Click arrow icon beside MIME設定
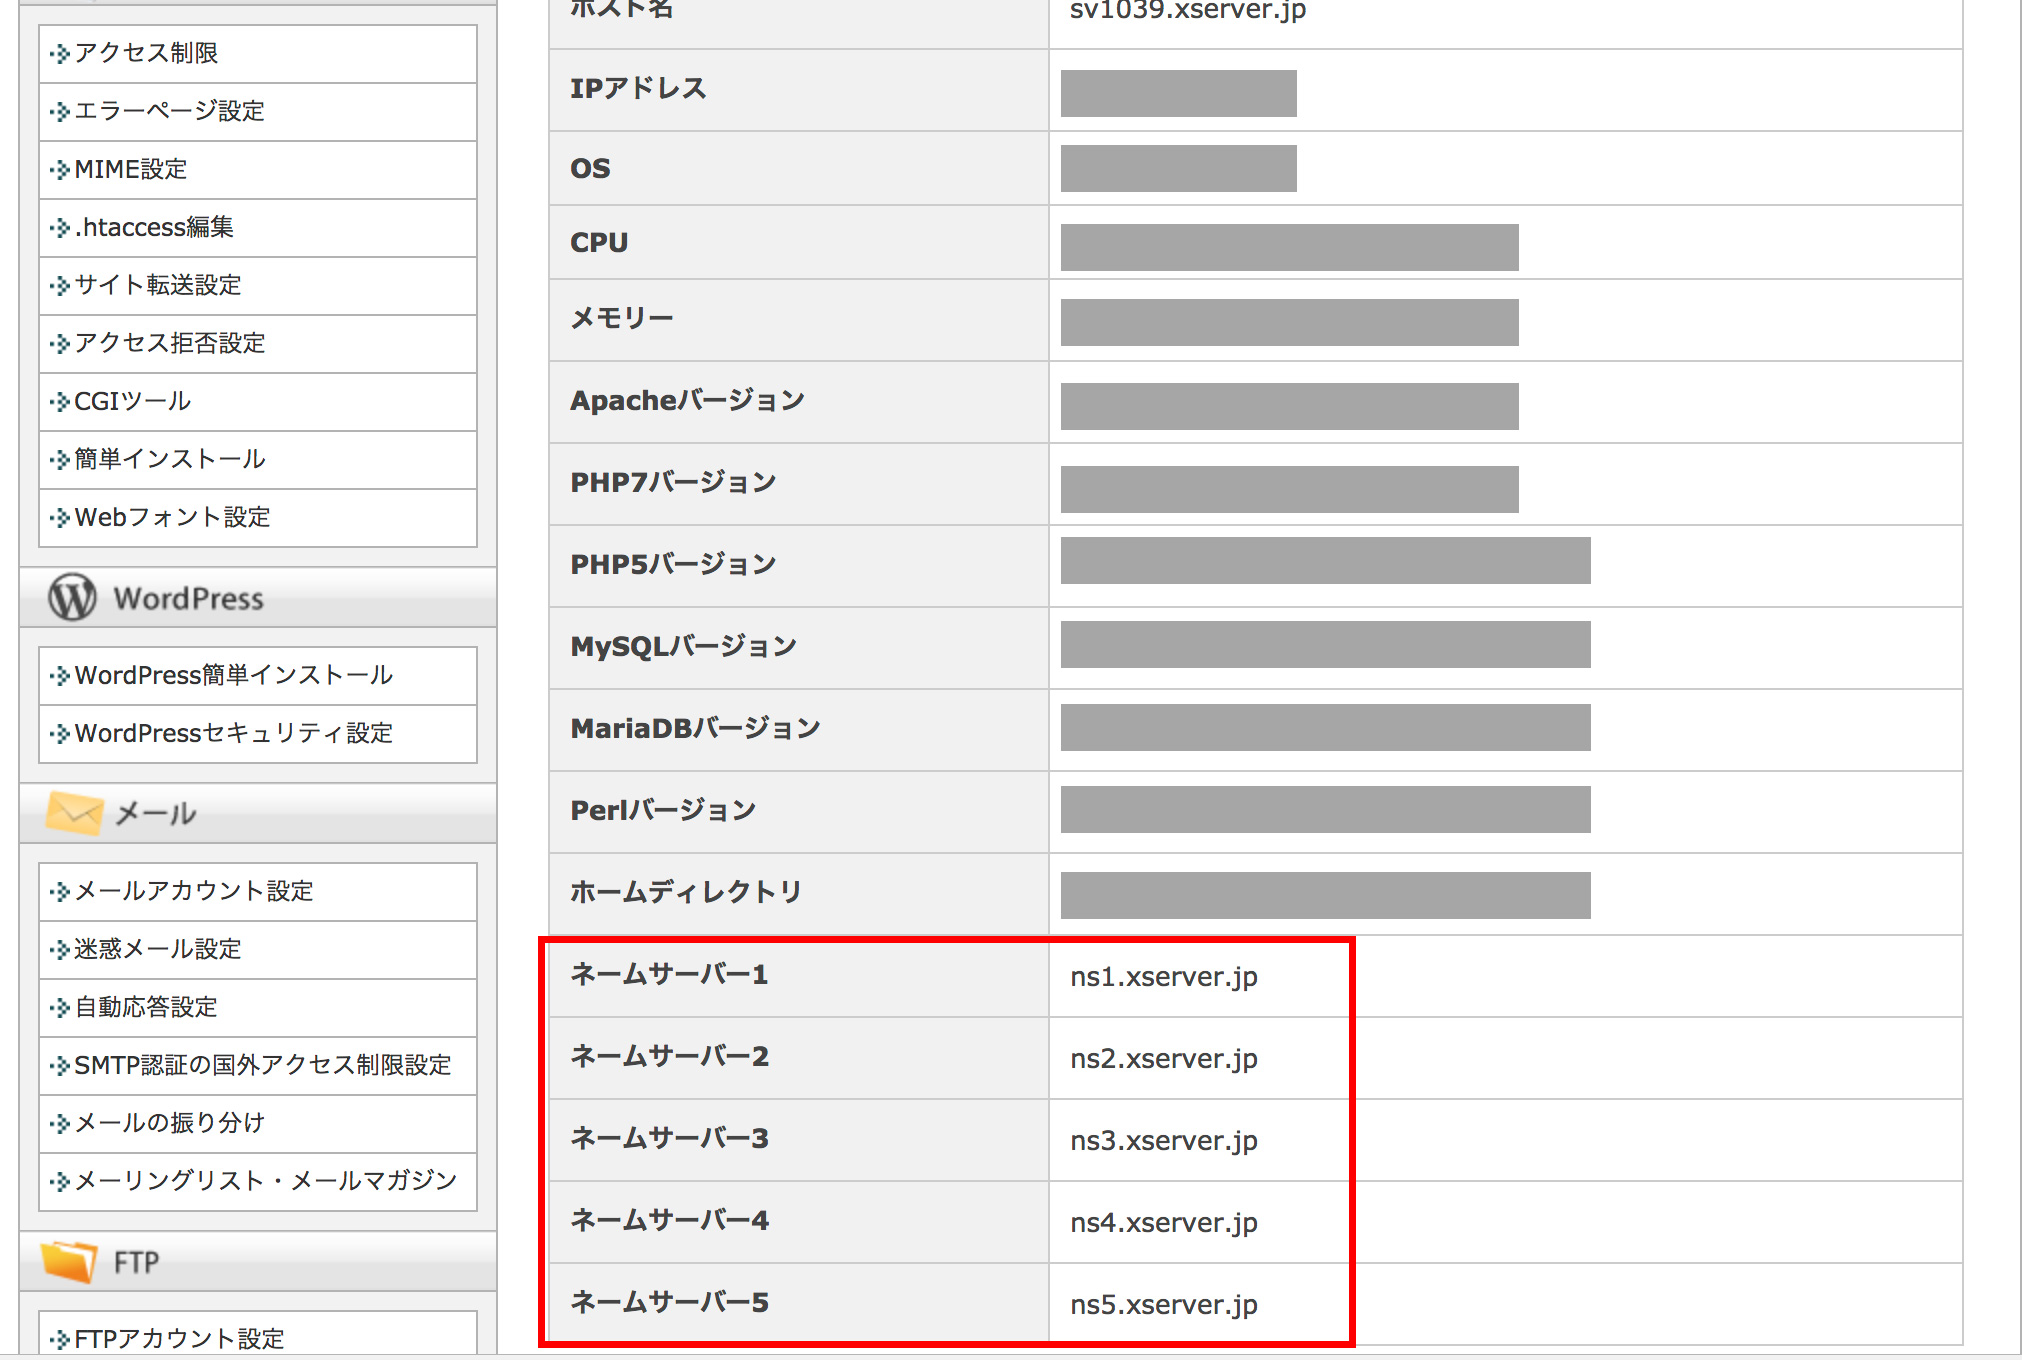The image size is (2022, 1360). point(60,169)
